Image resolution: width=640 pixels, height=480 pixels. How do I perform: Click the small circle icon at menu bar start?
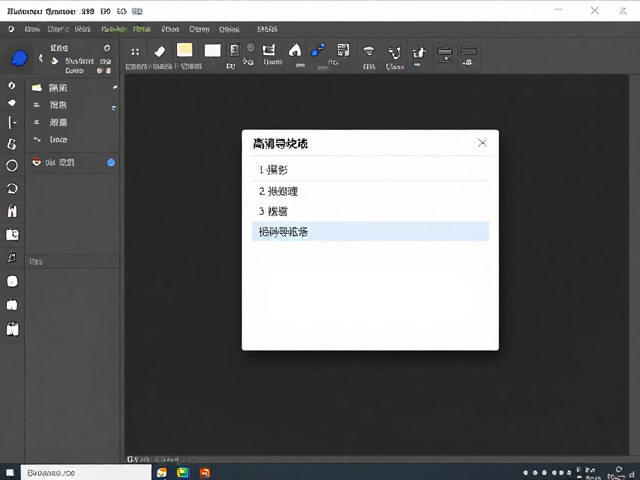coord(11,29)
